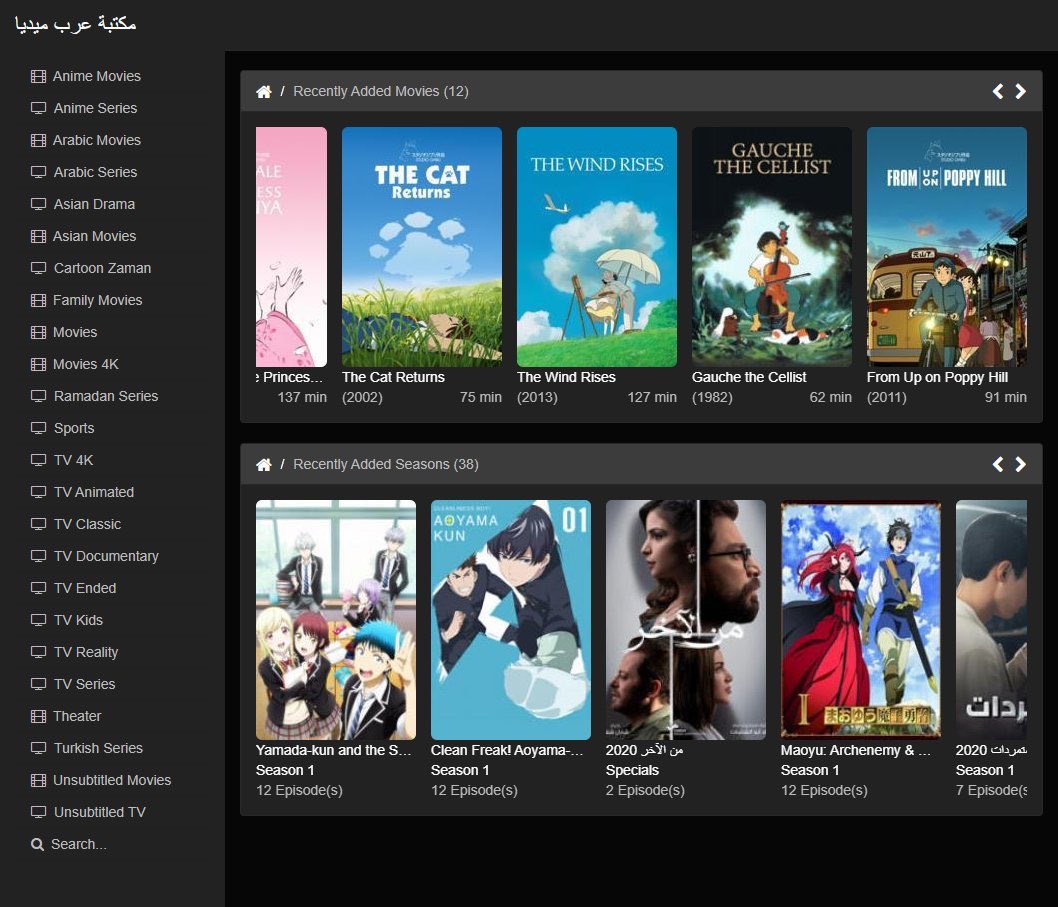The width and height of the screenshot is (1058, 907).
Task: Go to next page of Recently Added Seasons
Action: pyautogui.click(x=1020, y=464)
